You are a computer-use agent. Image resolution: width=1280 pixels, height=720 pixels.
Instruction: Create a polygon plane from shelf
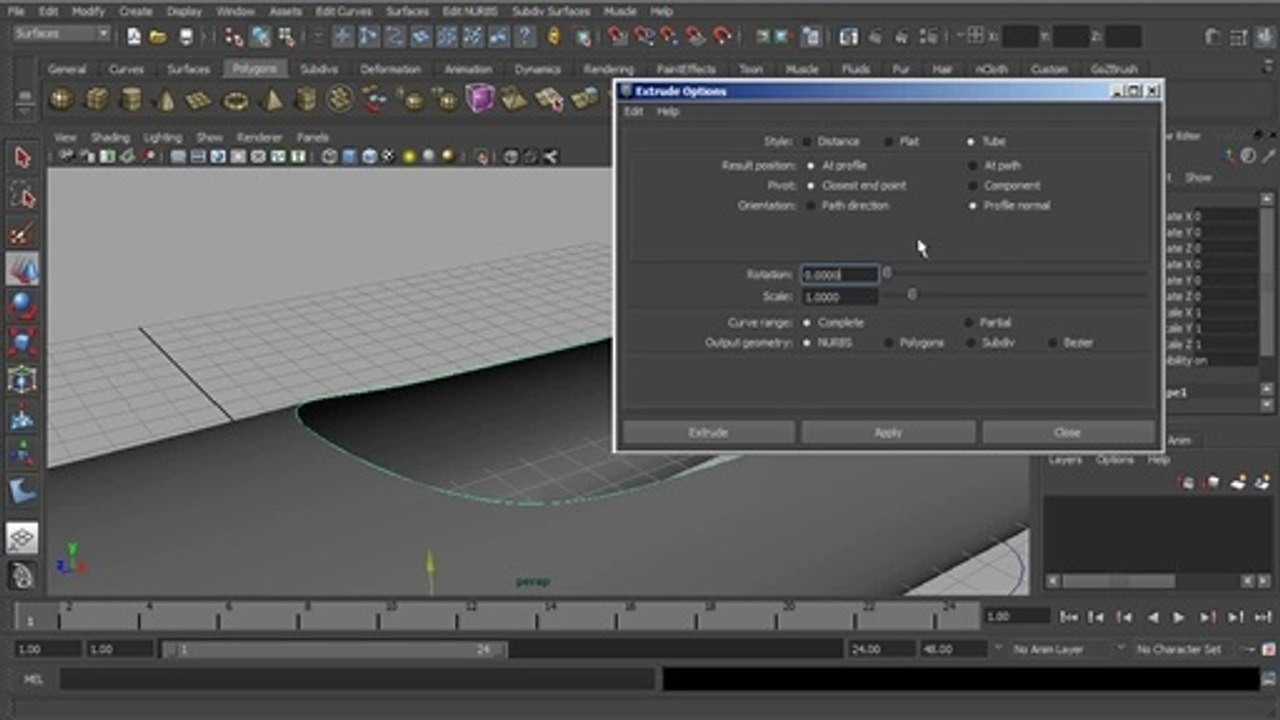pyautogui.click(x=200, y=99)
